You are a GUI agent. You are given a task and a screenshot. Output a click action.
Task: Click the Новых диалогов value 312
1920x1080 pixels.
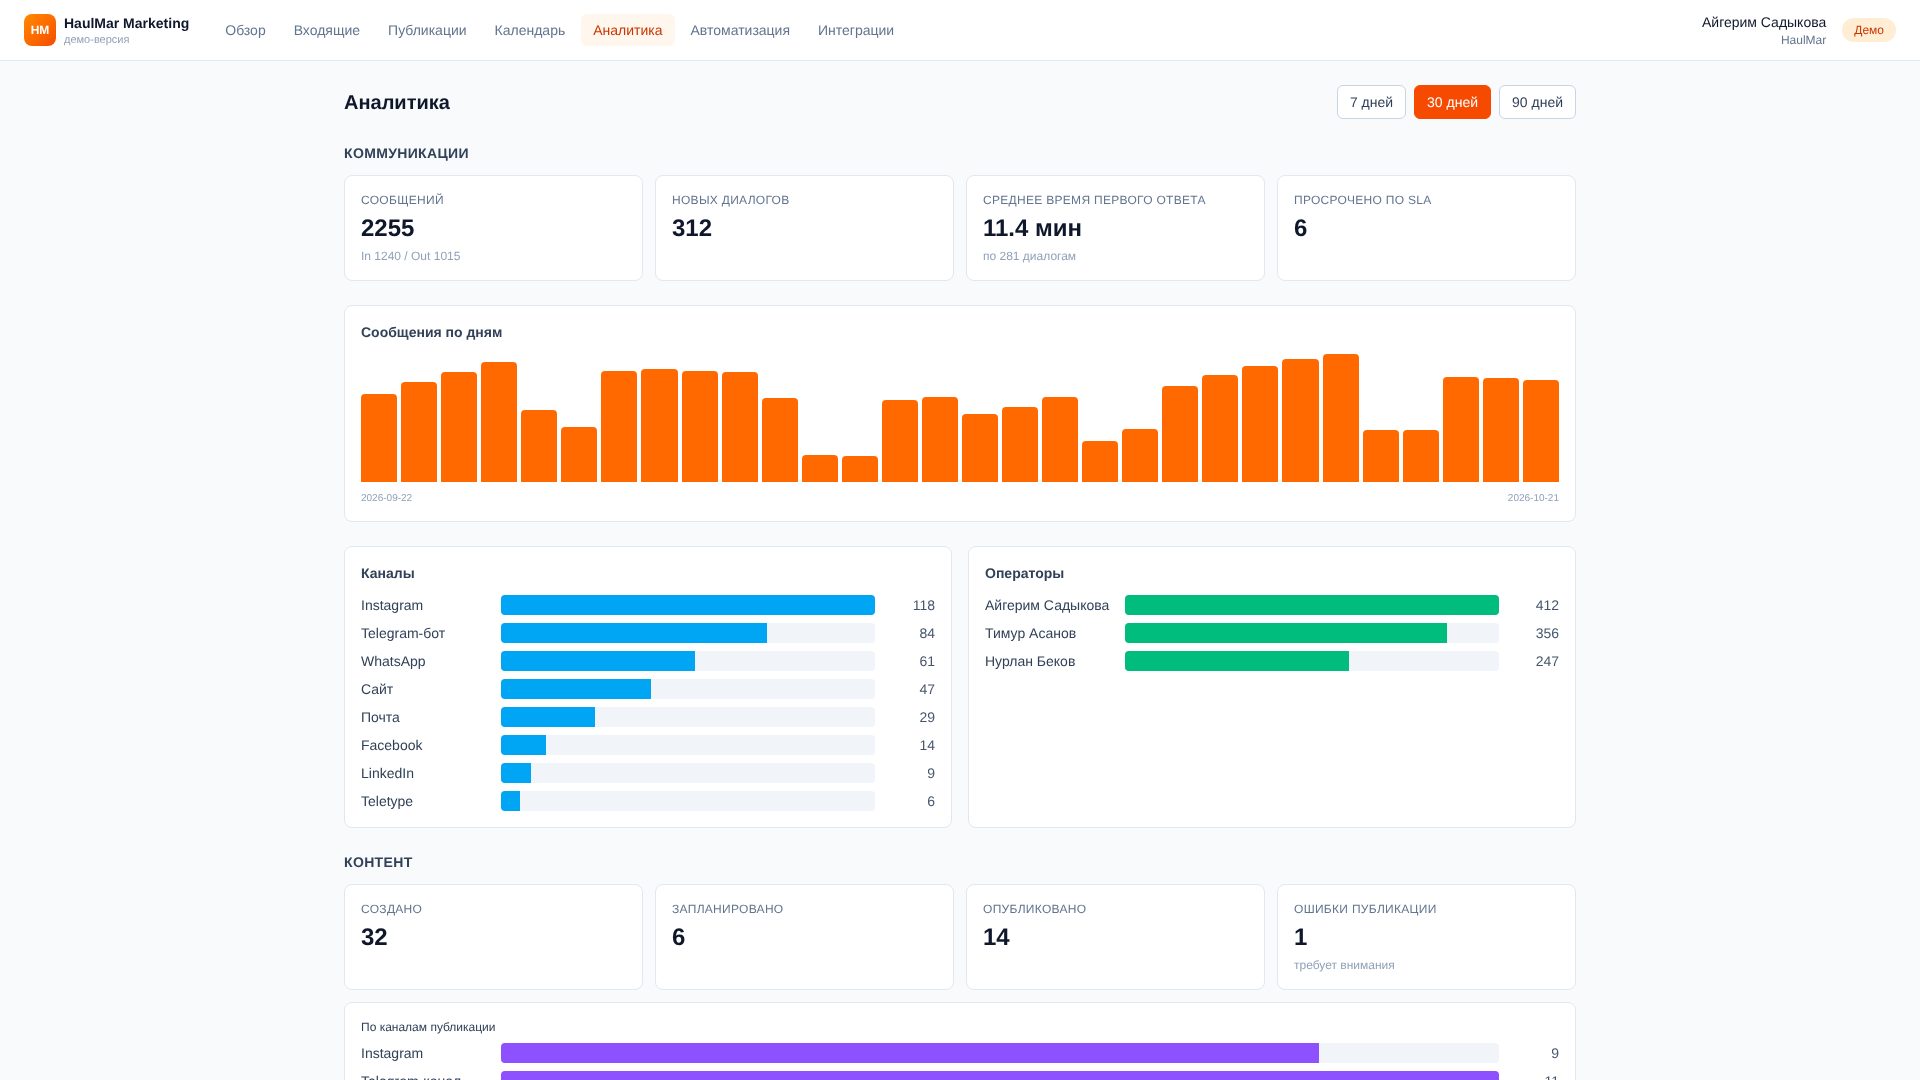pyautogui.click(x=692, y=228)
